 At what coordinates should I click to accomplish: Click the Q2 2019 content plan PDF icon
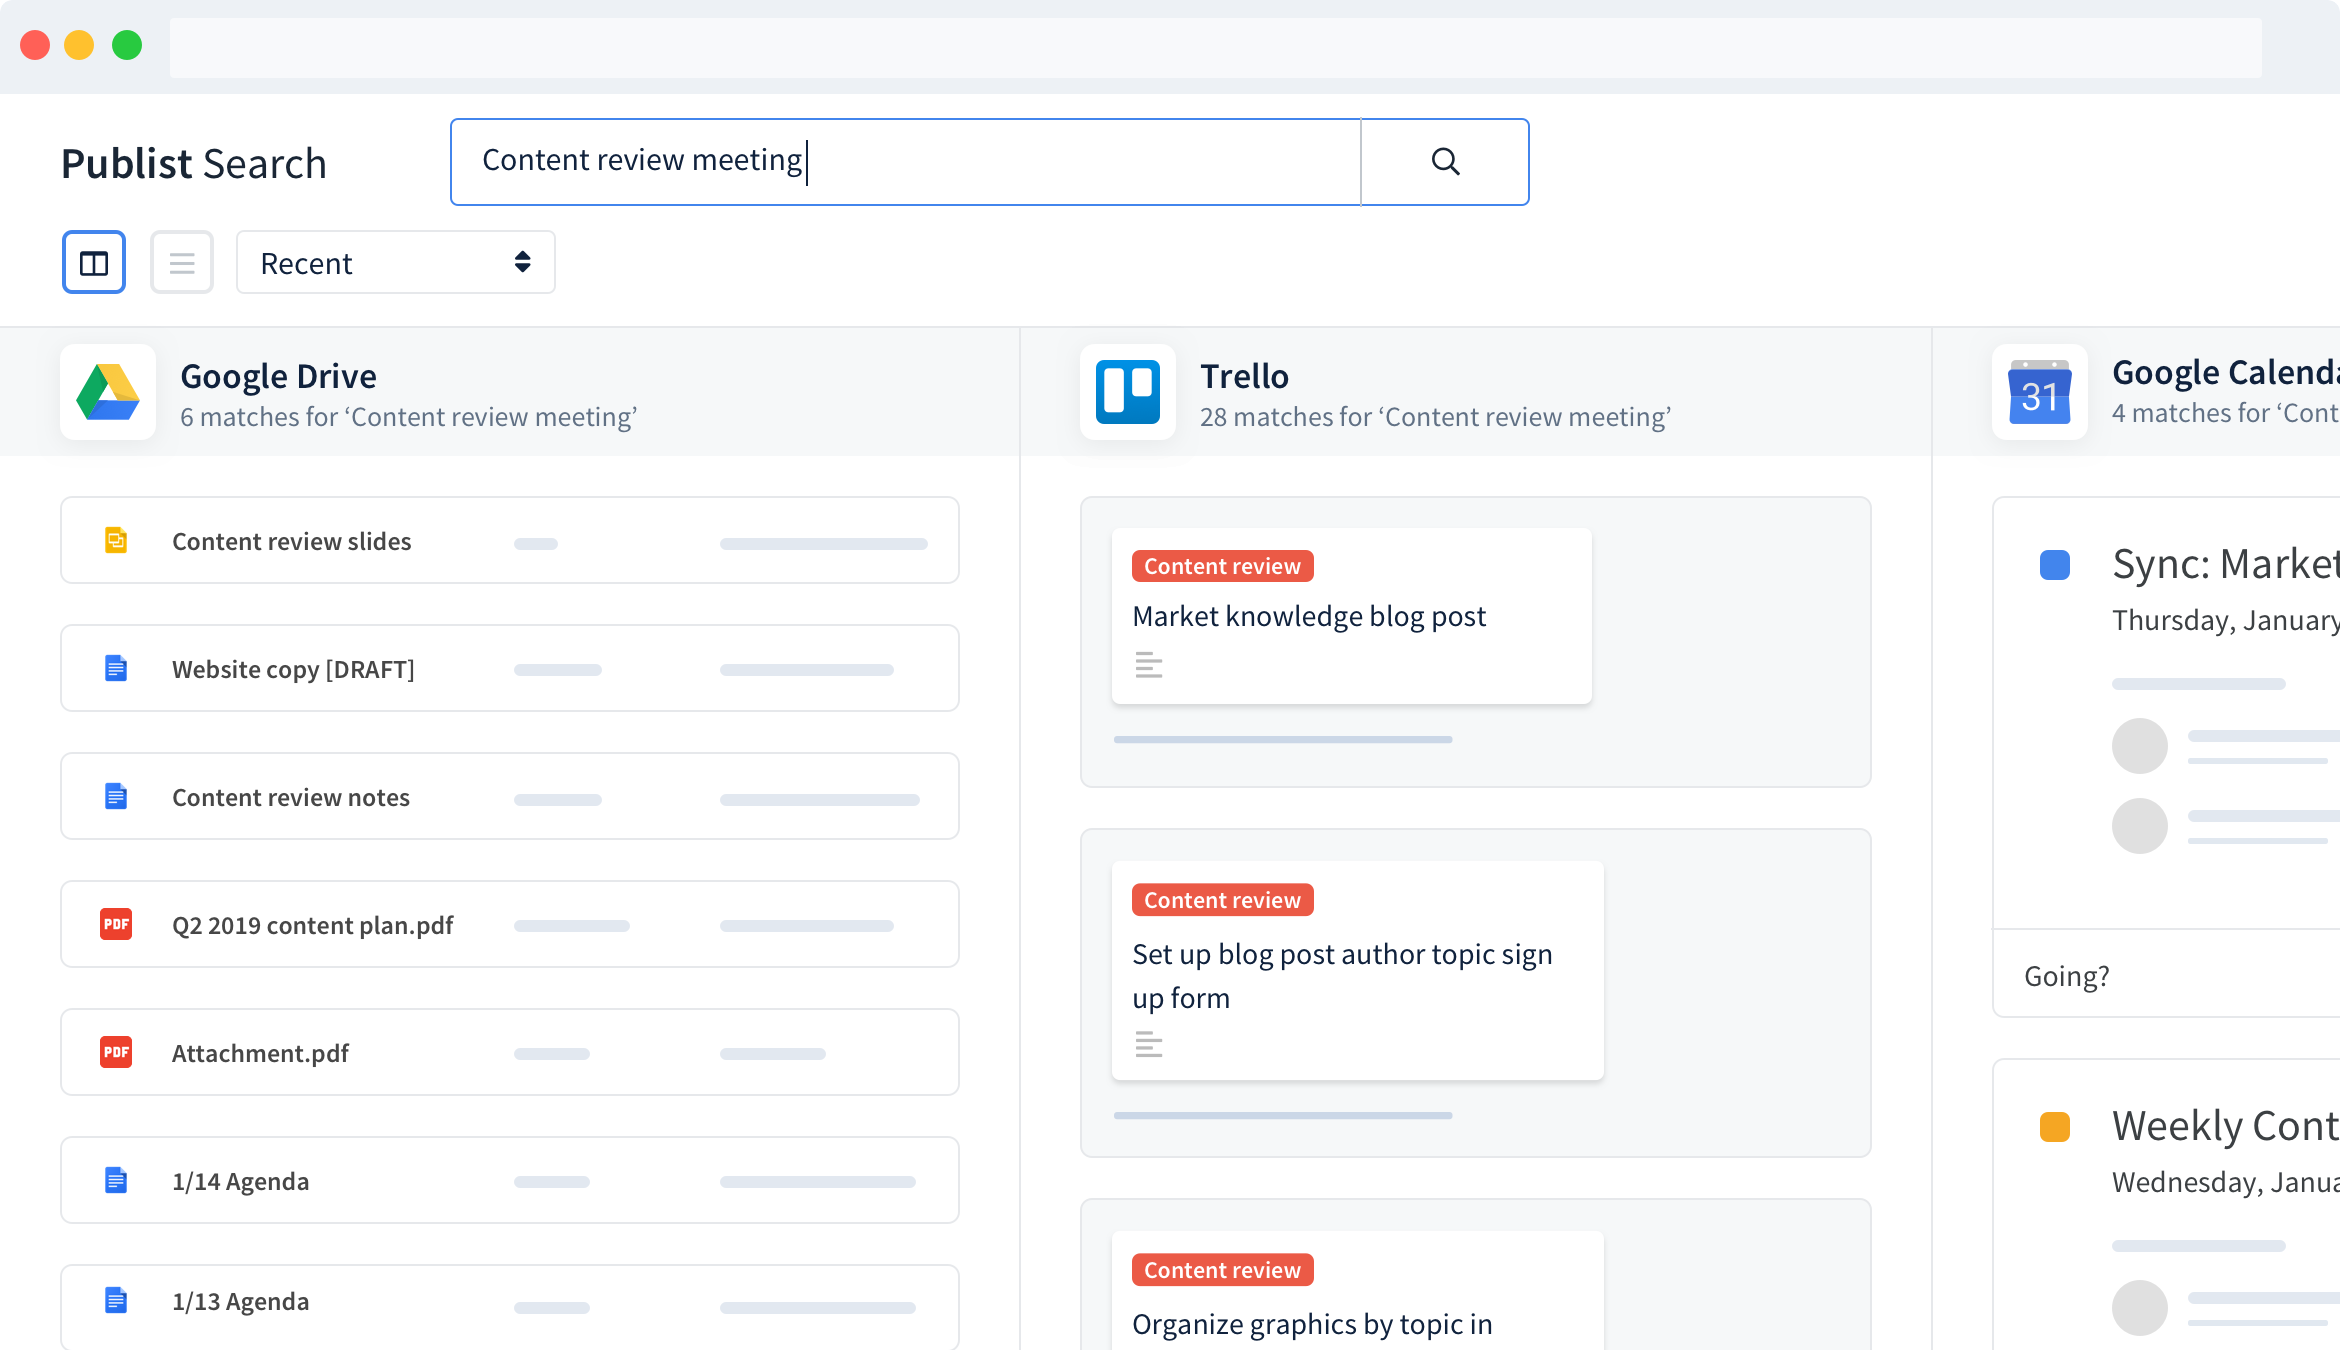pyautogui.click(x=116, y=924)
